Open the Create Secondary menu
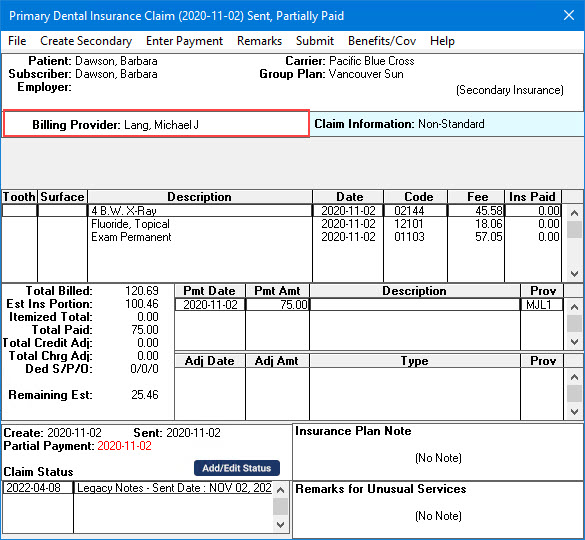The height and width of the screenshot is (540, 585). pos(86,41)
